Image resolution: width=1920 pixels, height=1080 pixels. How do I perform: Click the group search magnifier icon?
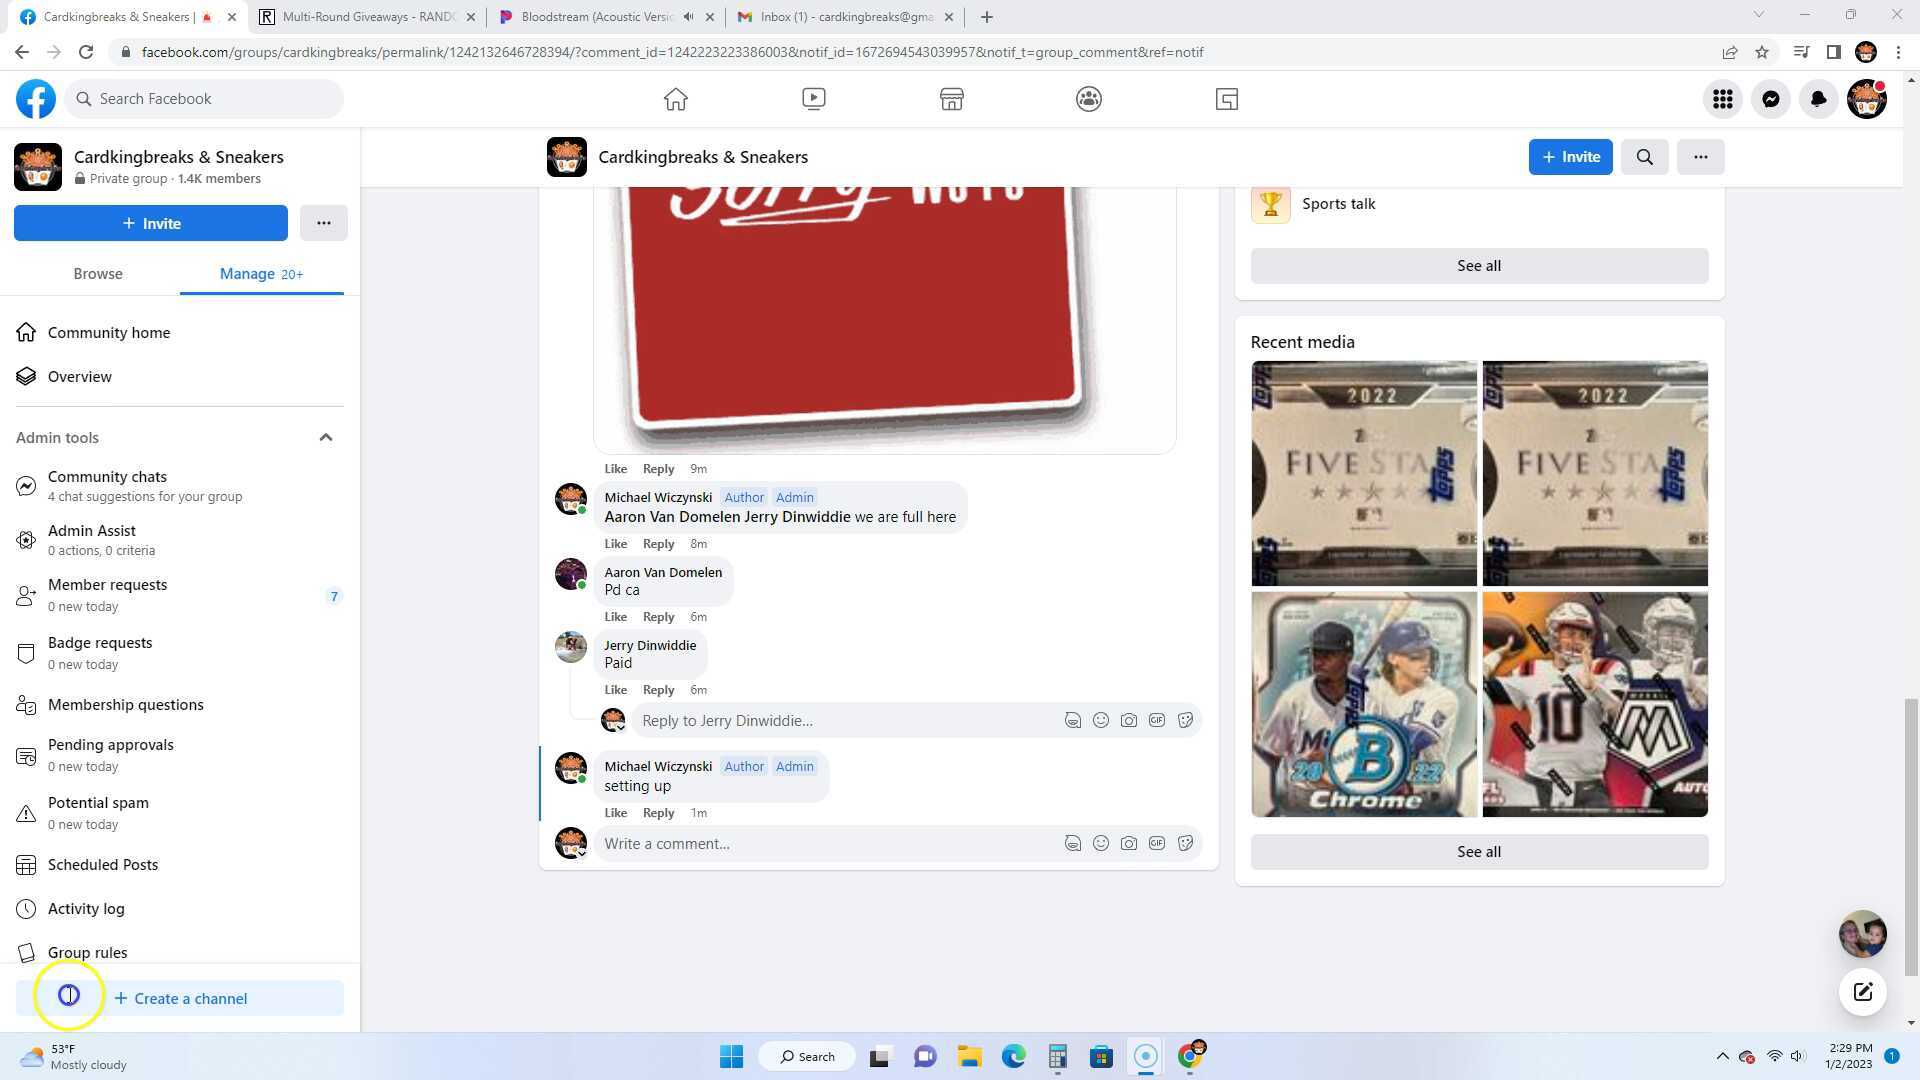point(1644,157)
